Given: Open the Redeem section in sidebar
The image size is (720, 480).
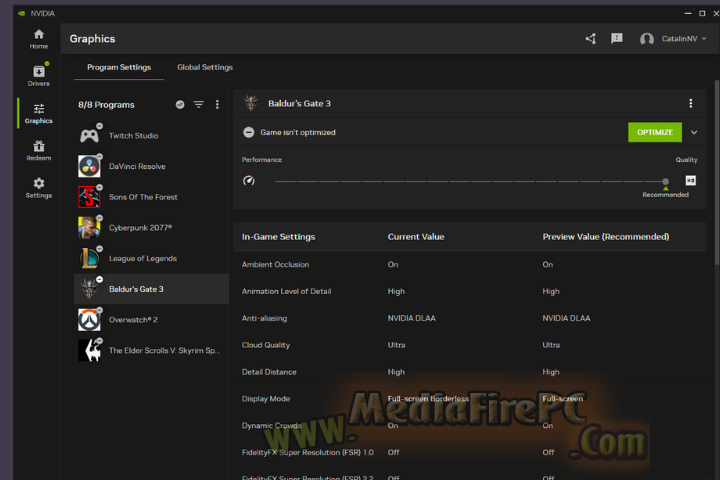Looking at the screenshot, I should tap(39, 151).
